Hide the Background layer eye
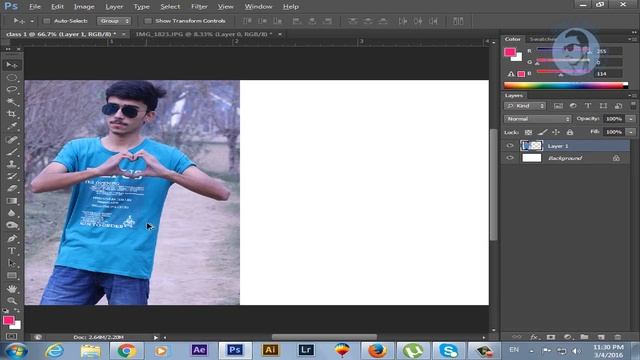The image size is (640, 360). (510, 158)
